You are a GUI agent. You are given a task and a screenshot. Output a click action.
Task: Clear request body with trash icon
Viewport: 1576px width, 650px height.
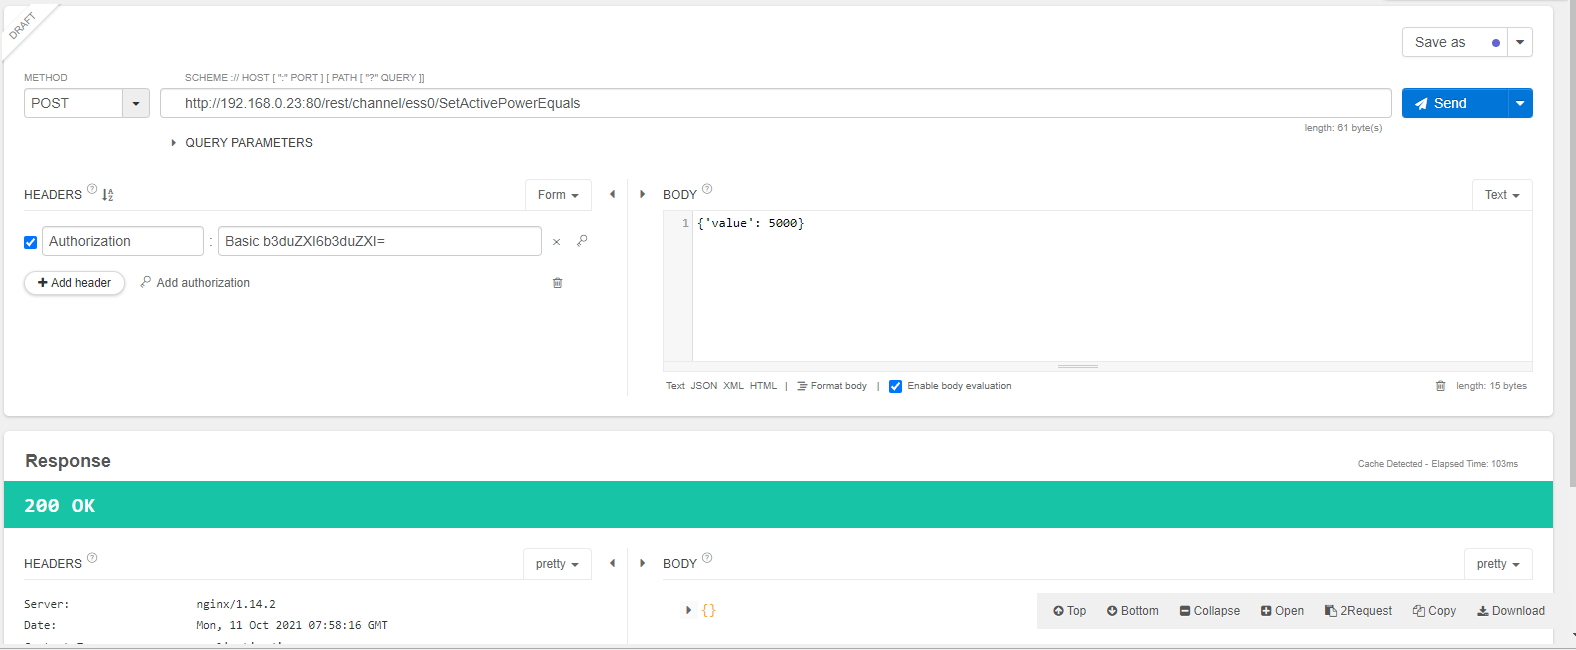(1440, 386)
